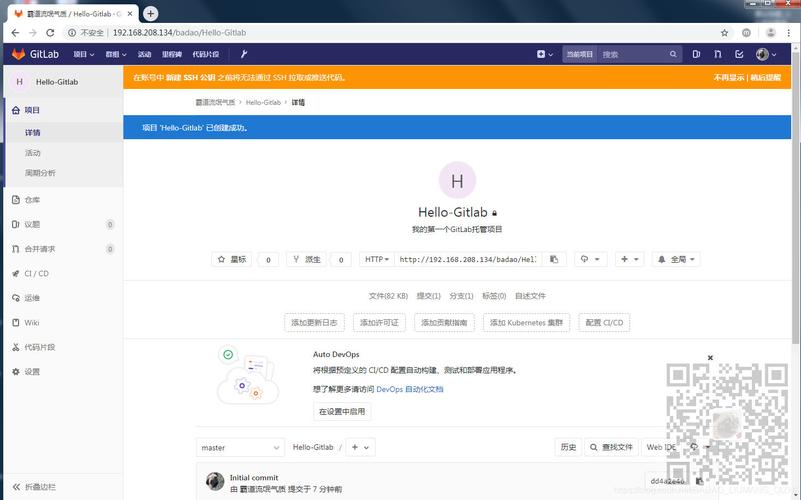Click 添加更新日志 button
Screen dimensions: 801x500
click(x=314, y=323)
